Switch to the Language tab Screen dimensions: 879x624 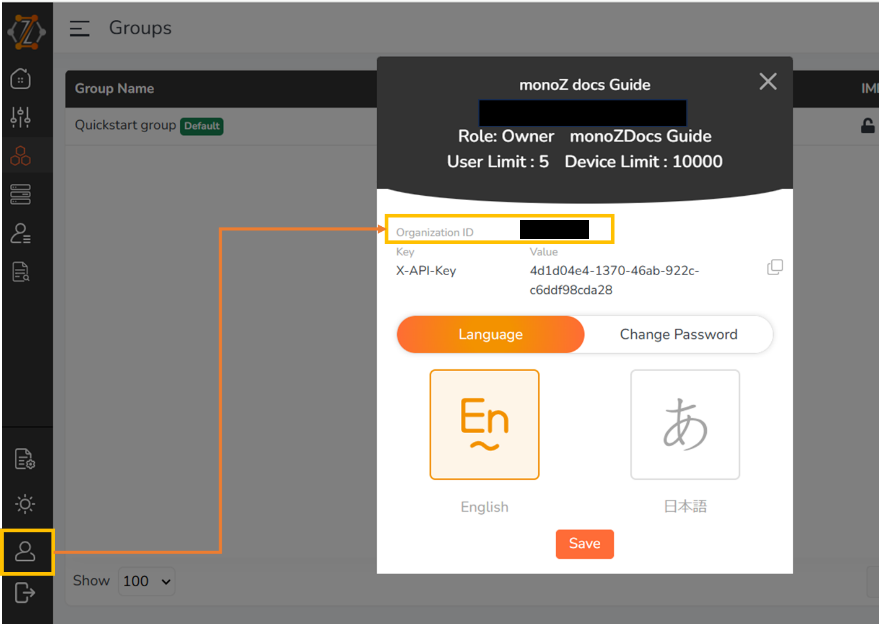tap(490, 335)
